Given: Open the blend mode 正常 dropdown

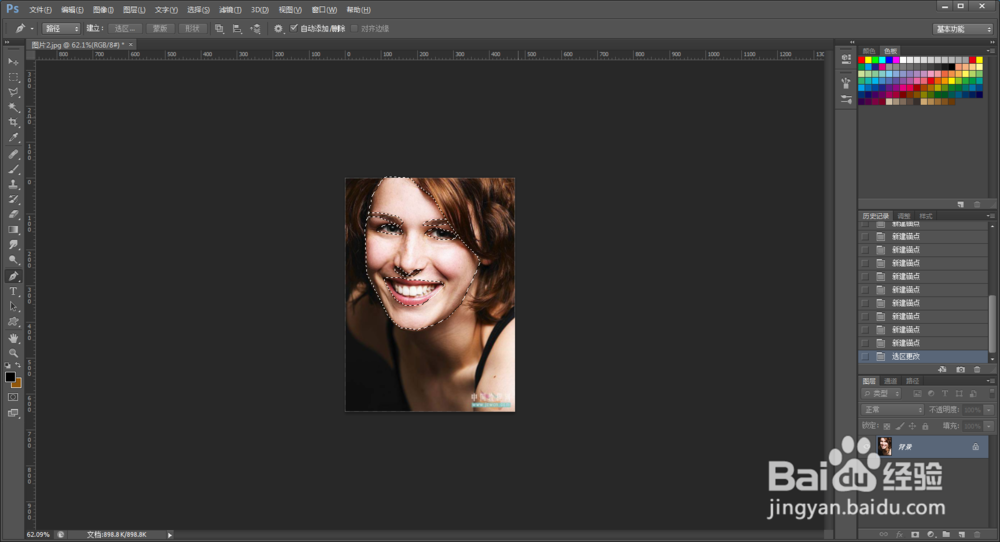Looking at the screenshot, I should (892, 409).
